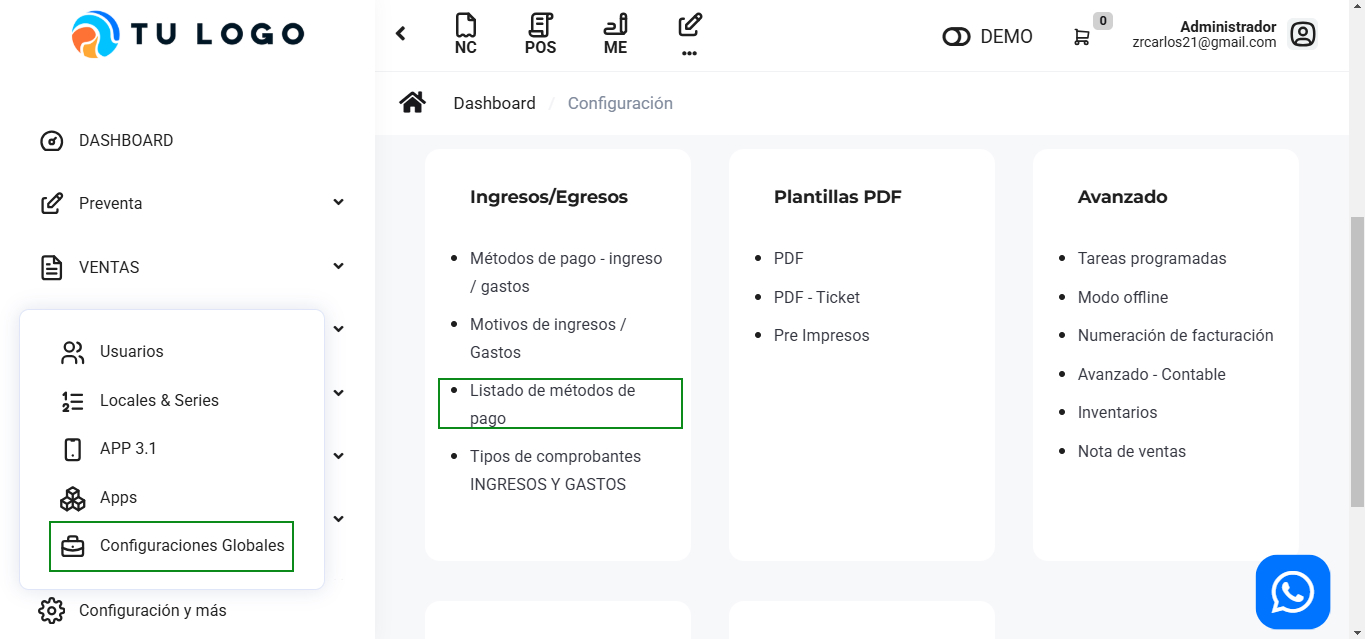The width and height of the screenshot is (1365, 639).
Task: Go to Dashboard breadcrumb link
Action: click(494, 103)
